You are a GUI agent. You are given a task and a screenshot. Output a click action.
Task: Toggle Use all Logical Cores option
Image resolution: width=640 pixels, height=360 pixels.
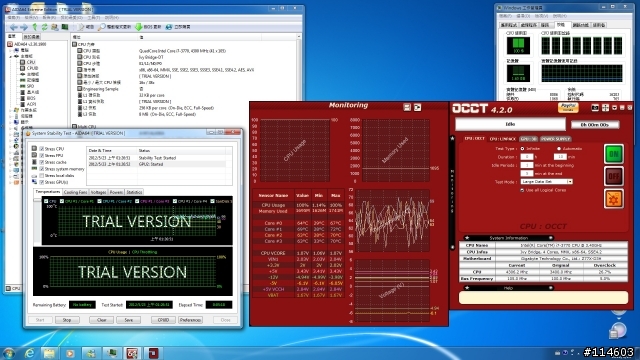[x=522, y=190]
